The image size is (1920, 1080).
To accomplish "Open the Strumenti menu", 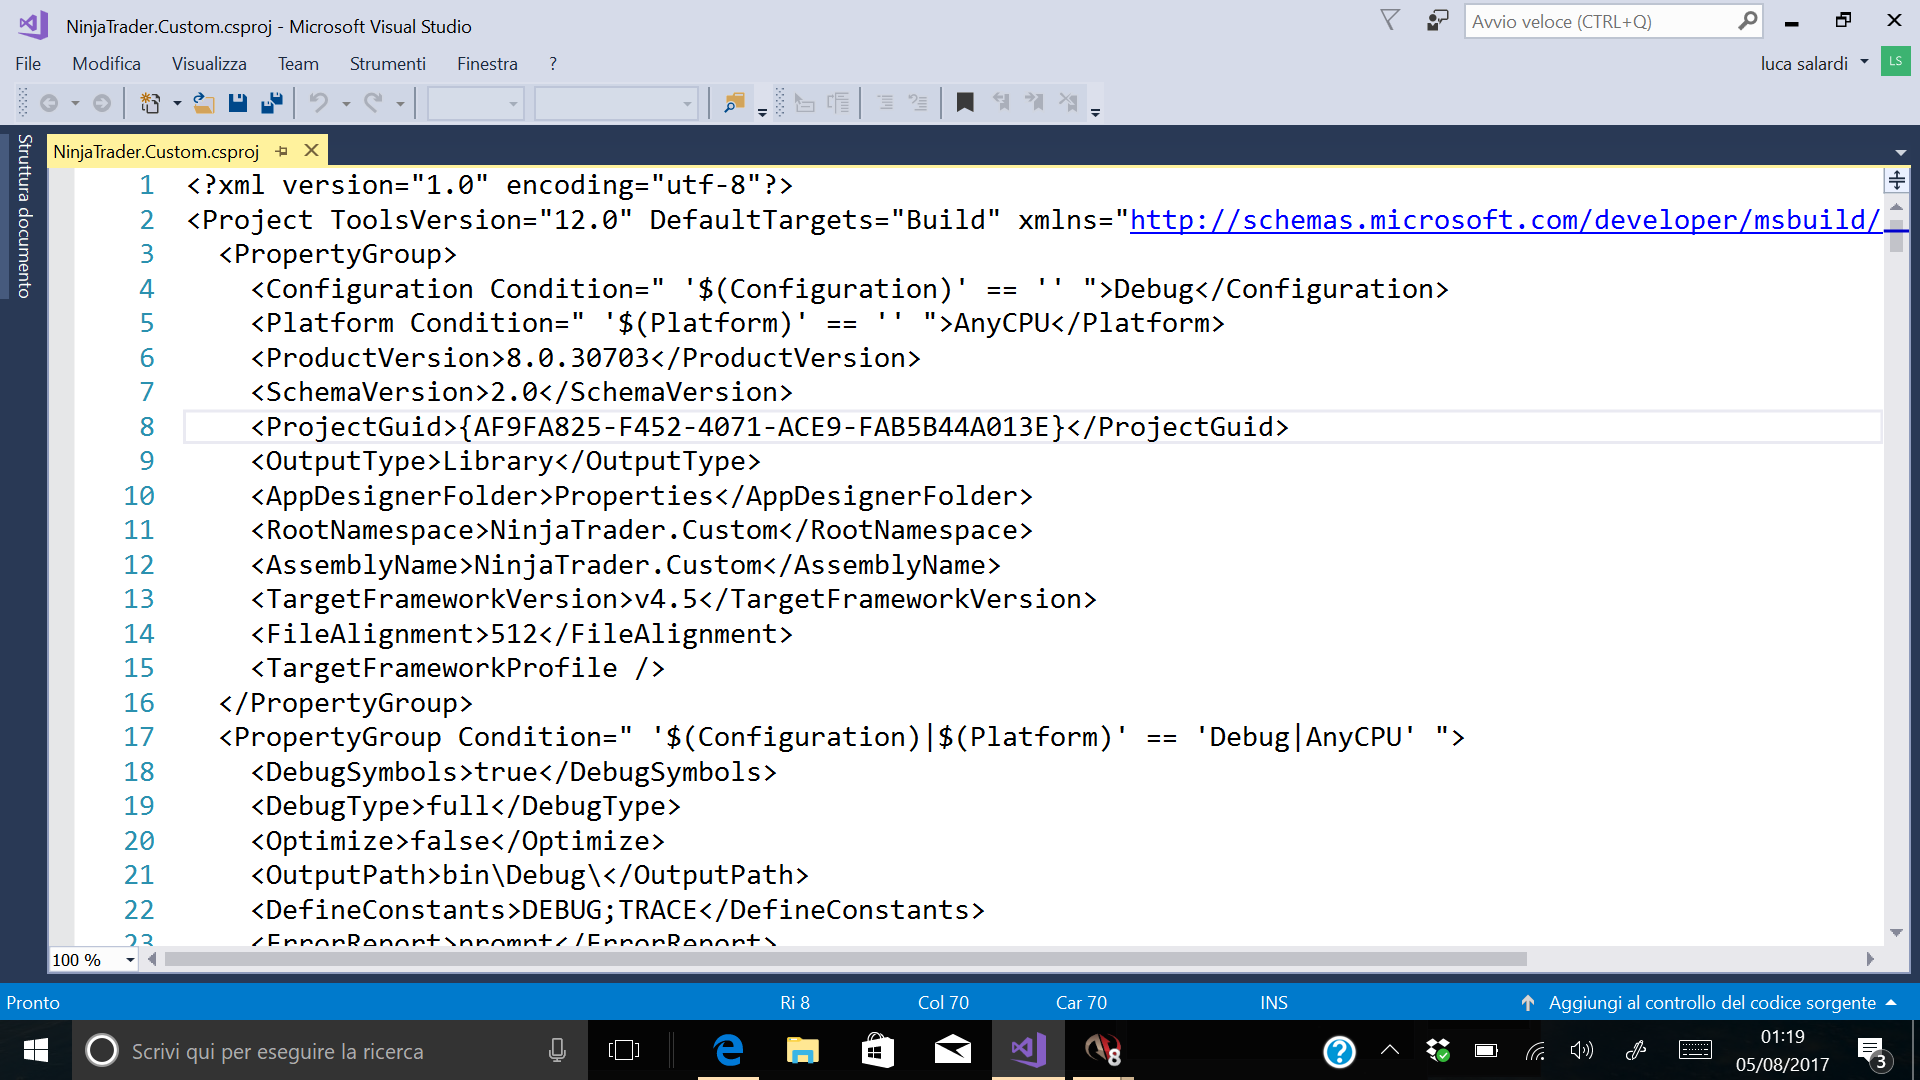I will point(387,63).
